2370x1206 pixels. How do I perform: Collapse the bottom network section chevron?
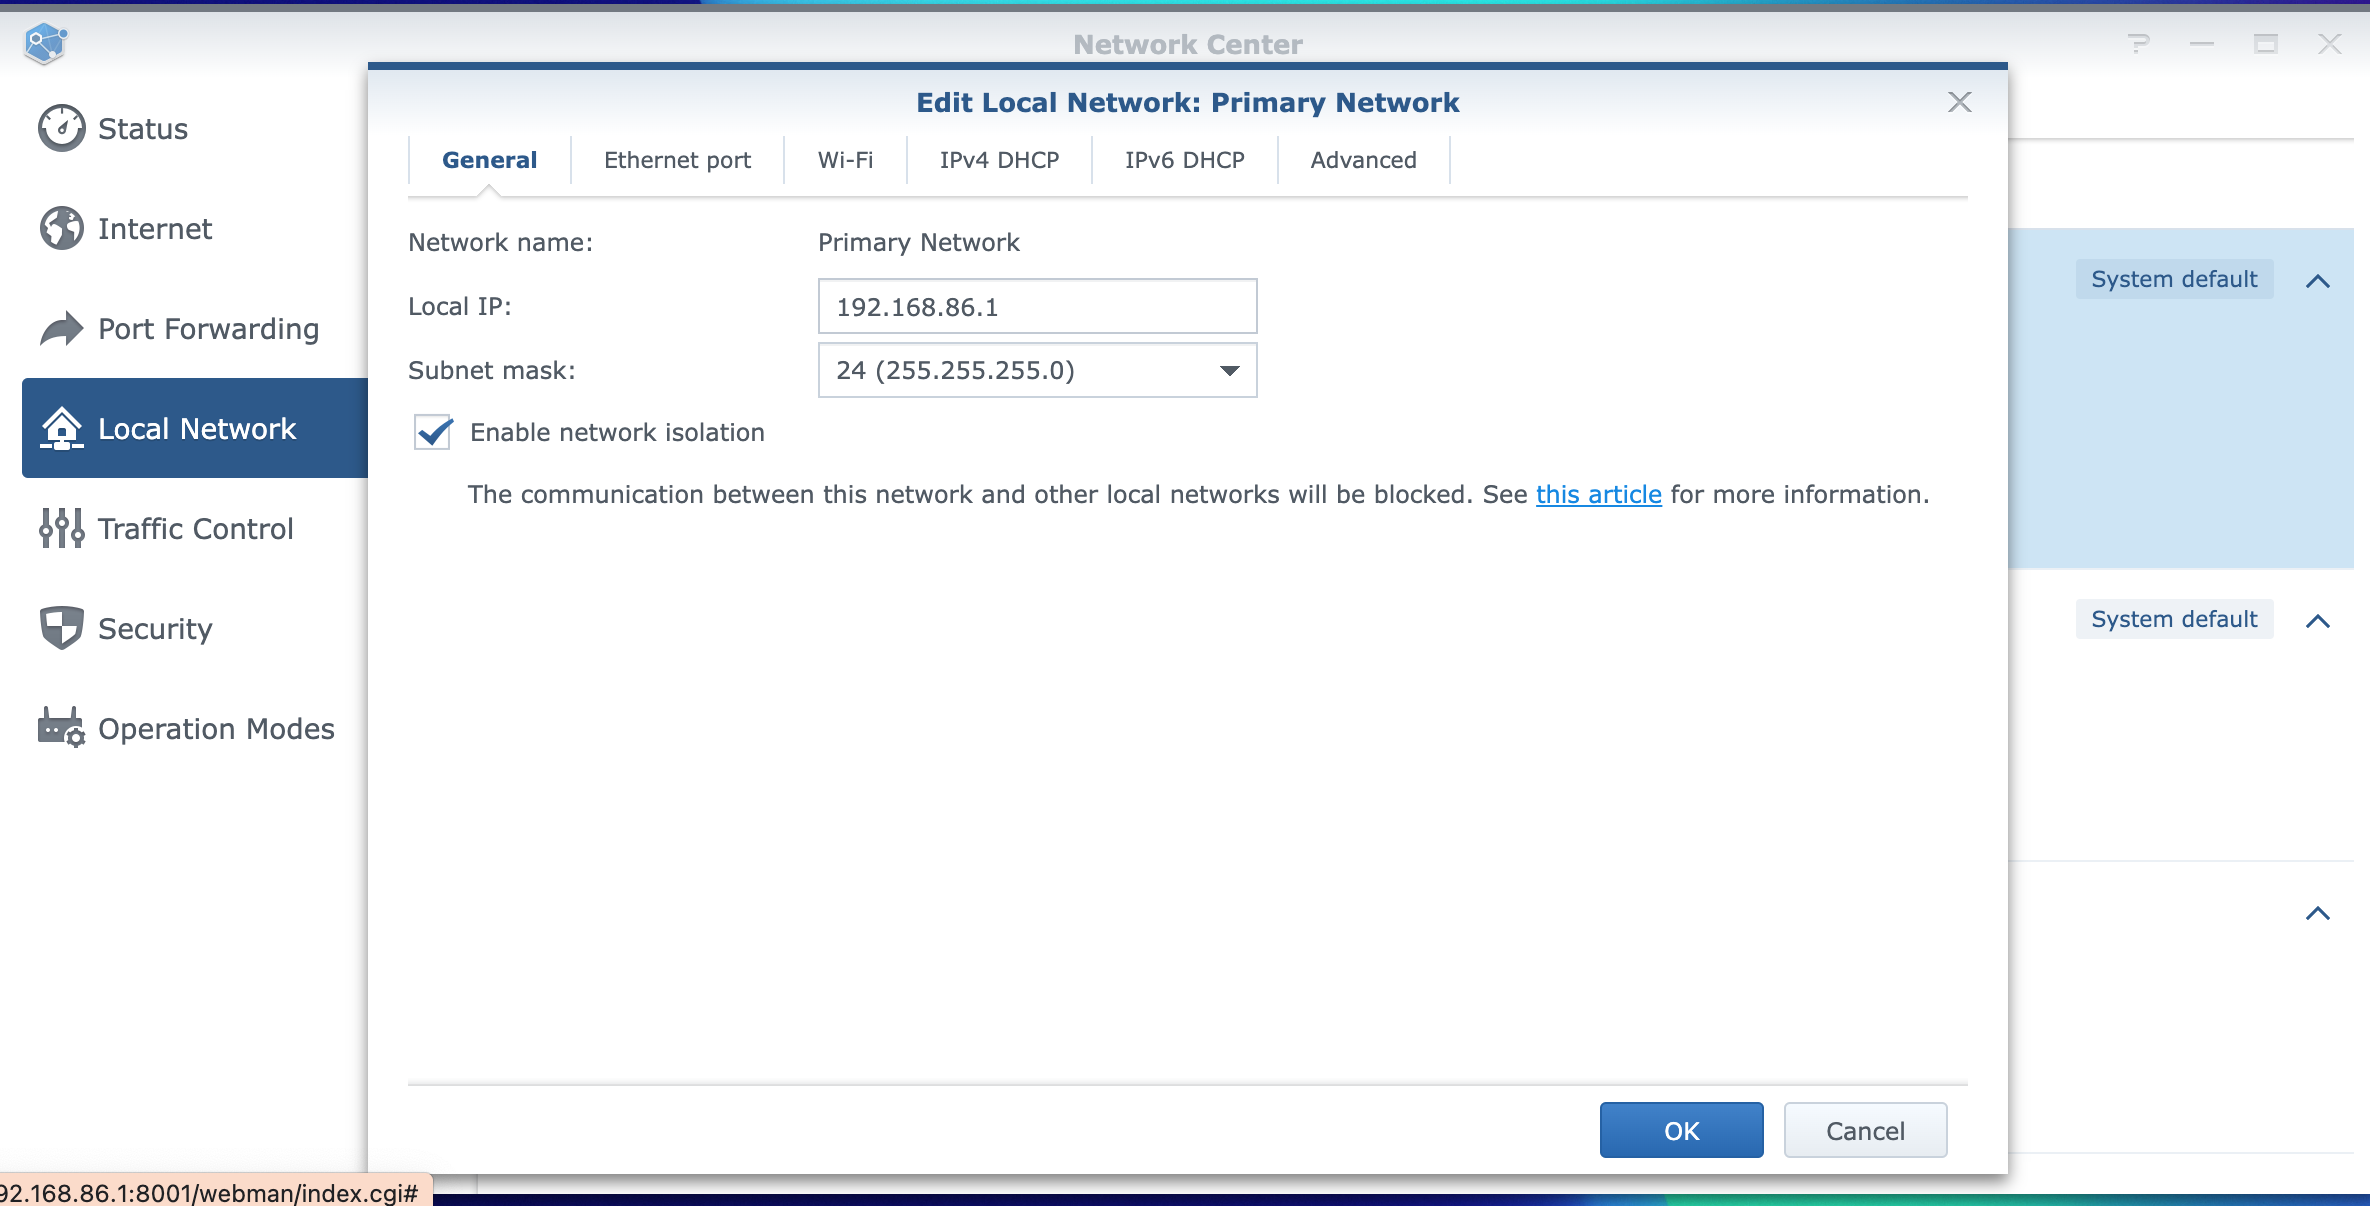pos(2317,913)
